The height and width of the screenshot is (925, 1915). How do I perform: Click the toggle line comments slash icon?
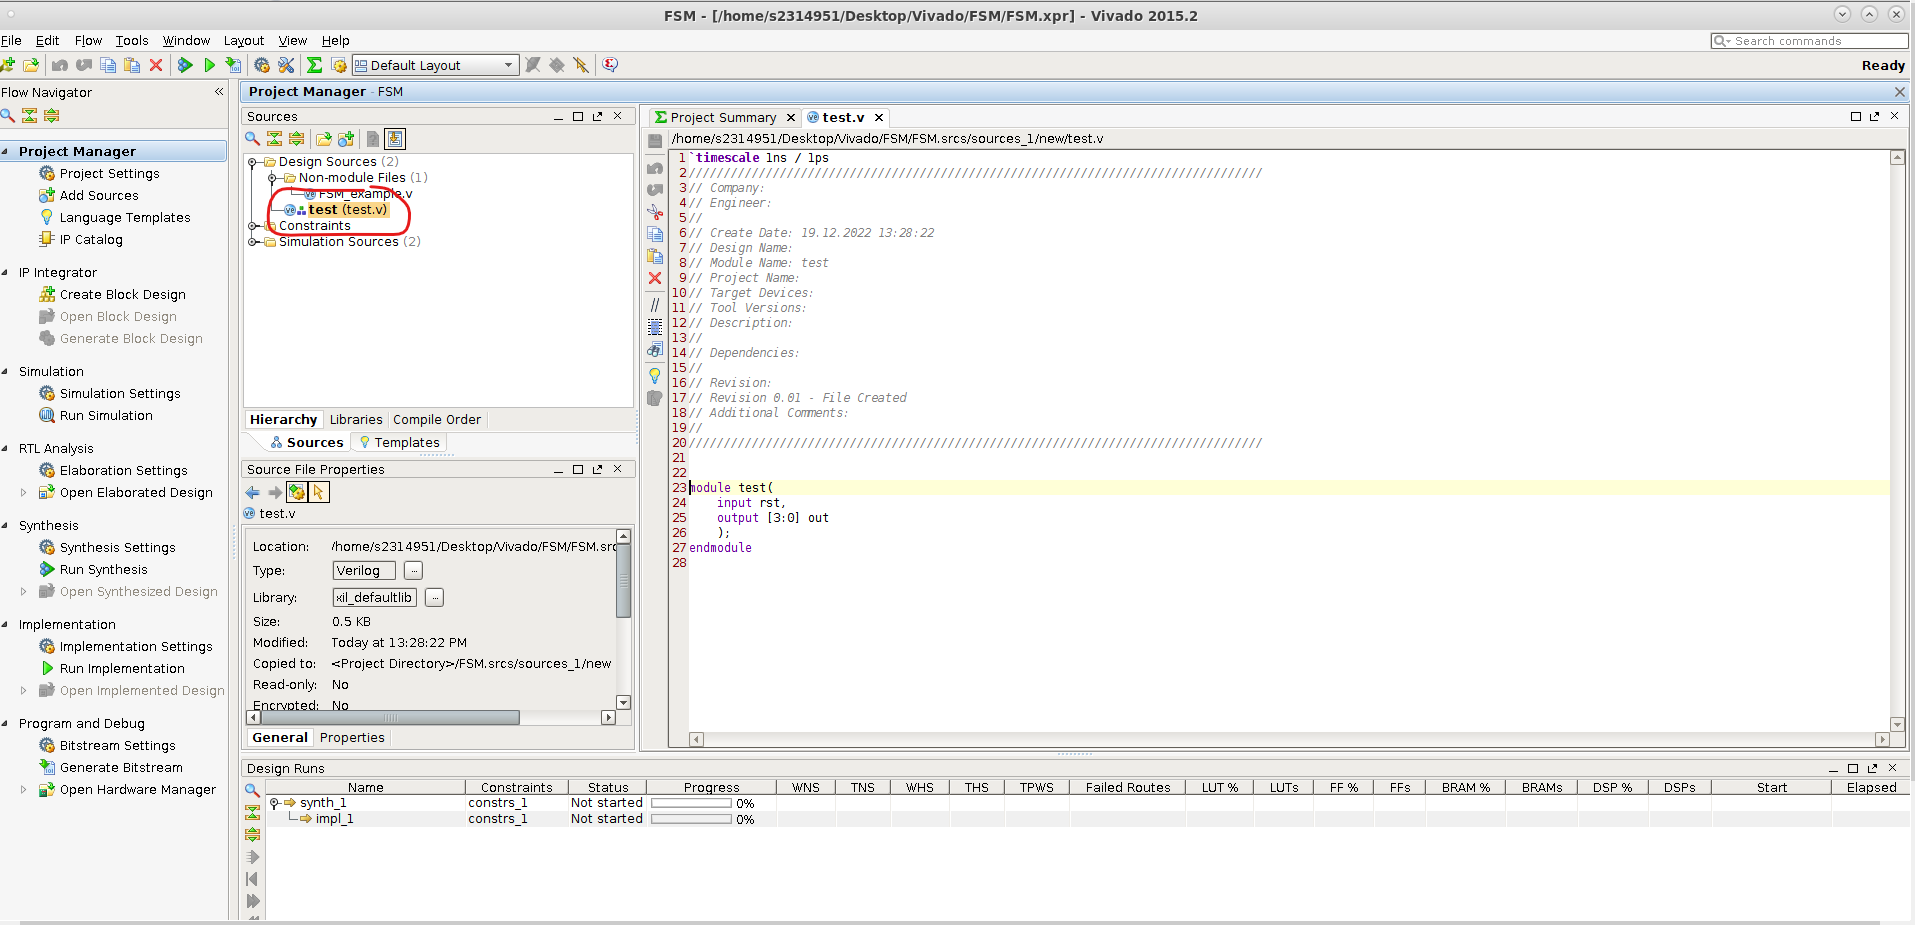pyautogui.click(x=655, y=305)
